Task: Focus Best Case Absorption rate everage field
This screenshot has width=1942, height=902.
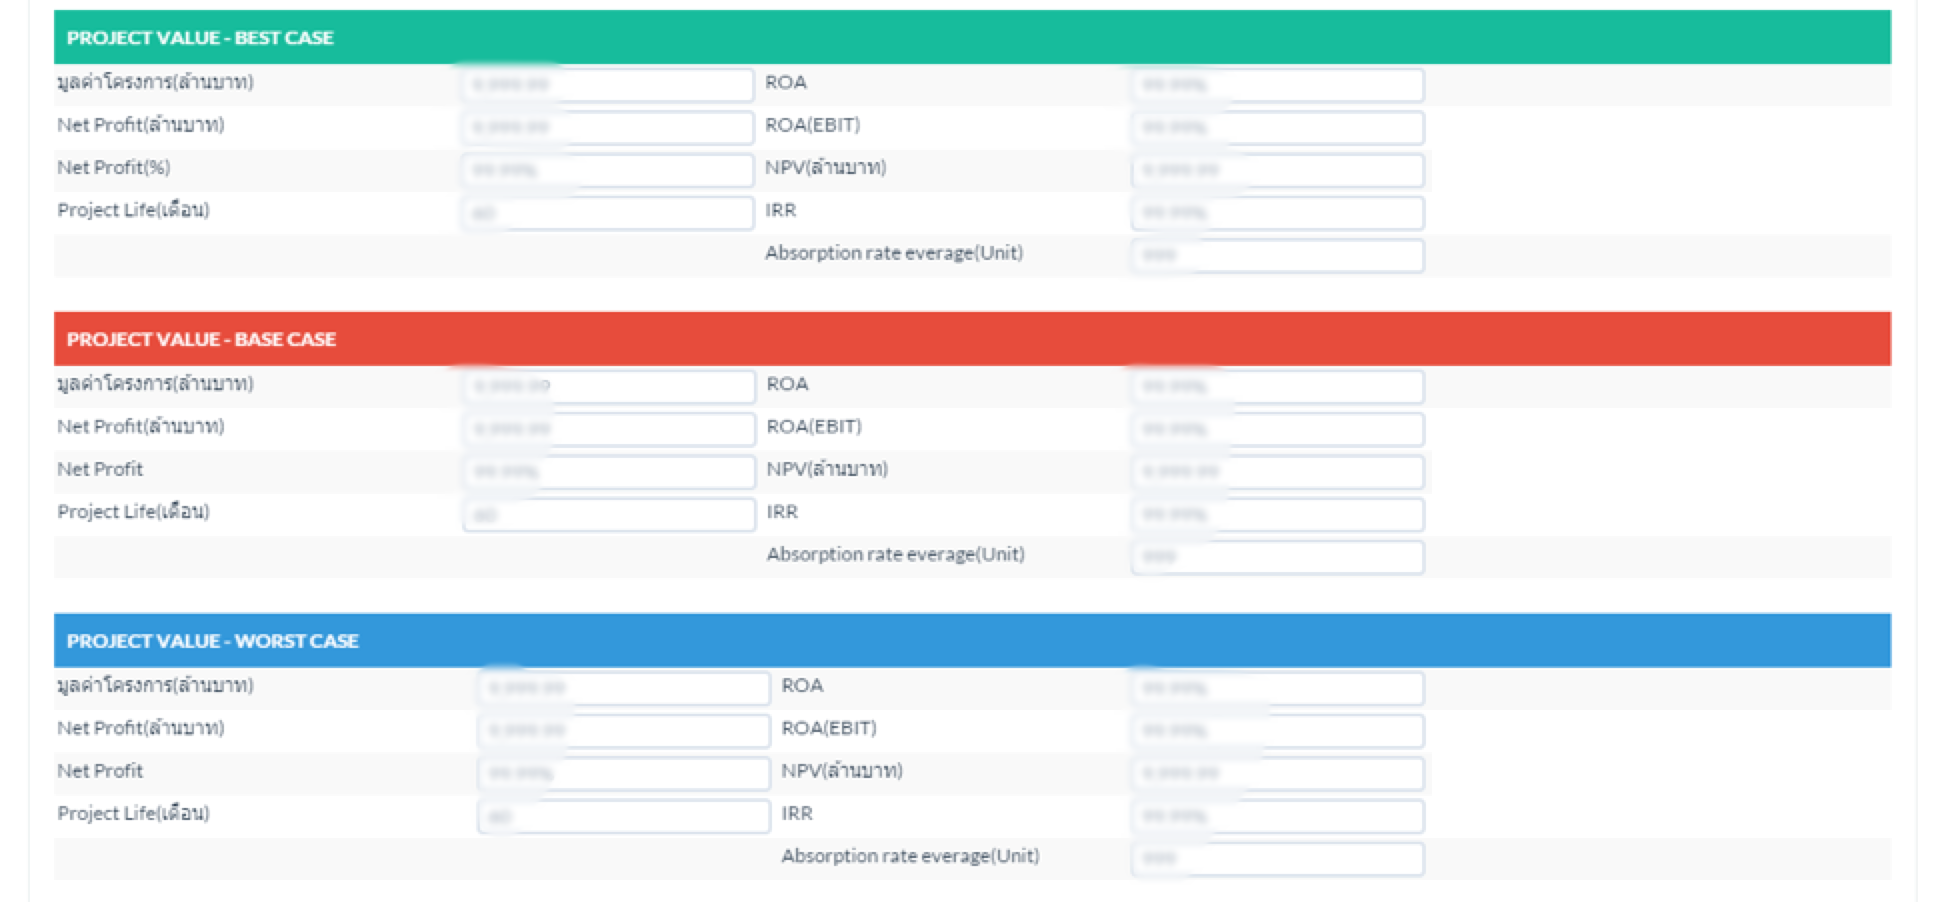Action: (x=1277, y=256)
